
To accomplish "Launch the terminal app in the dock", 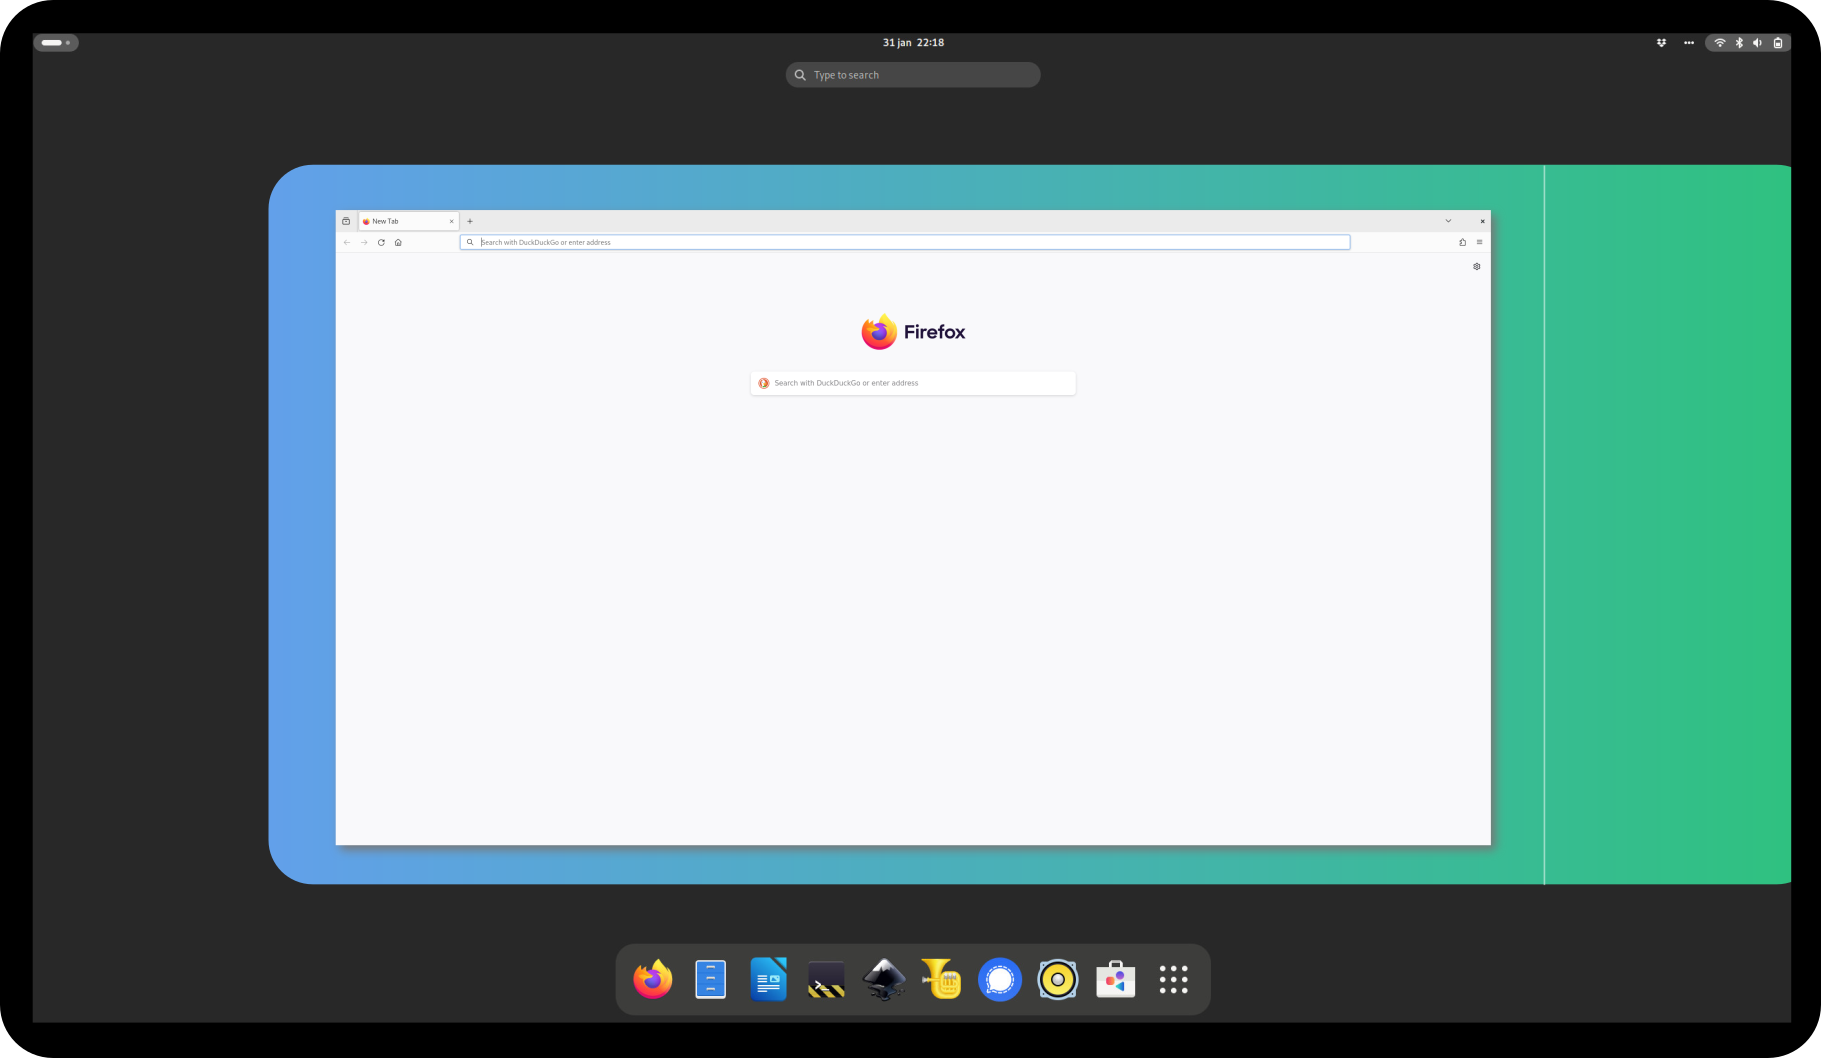I will (826, 980).
